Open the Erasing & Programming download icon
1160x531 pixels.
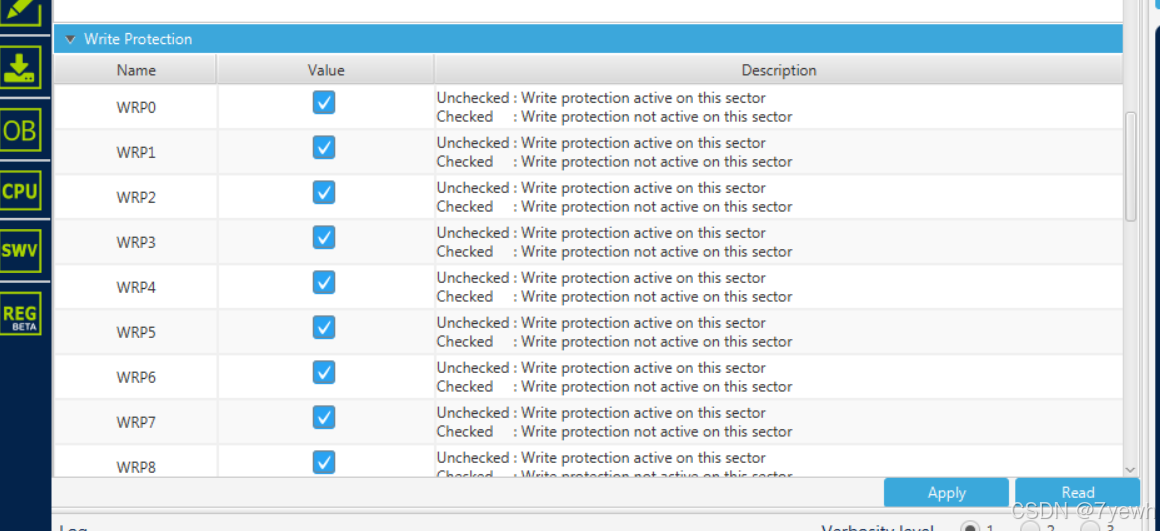coord(20,68)
